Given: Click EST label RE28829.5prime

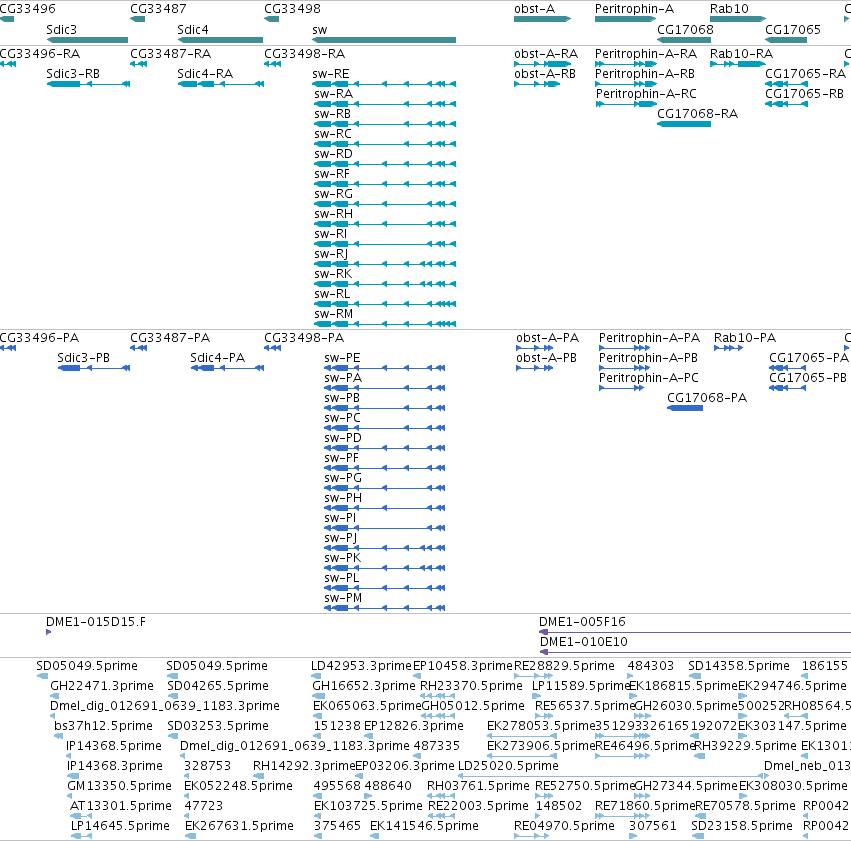Looking at the screenshot, I should (x=564, y=666).
